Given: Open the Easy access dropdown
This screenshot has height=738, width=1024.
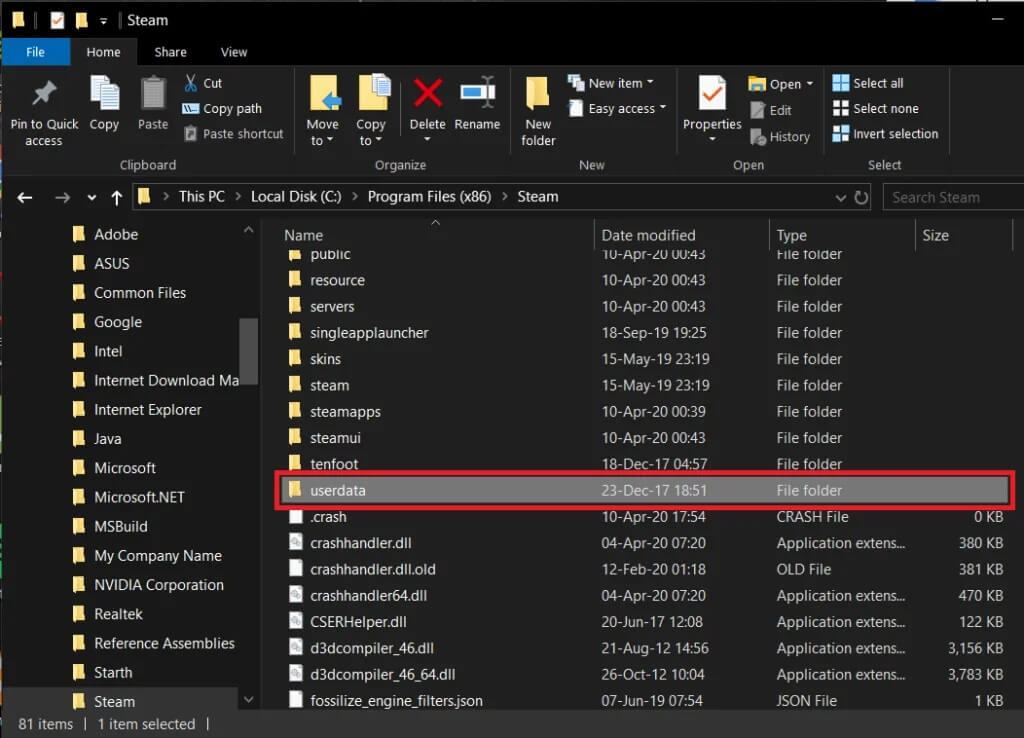Looking at the screenshot, I should point(617,108).
